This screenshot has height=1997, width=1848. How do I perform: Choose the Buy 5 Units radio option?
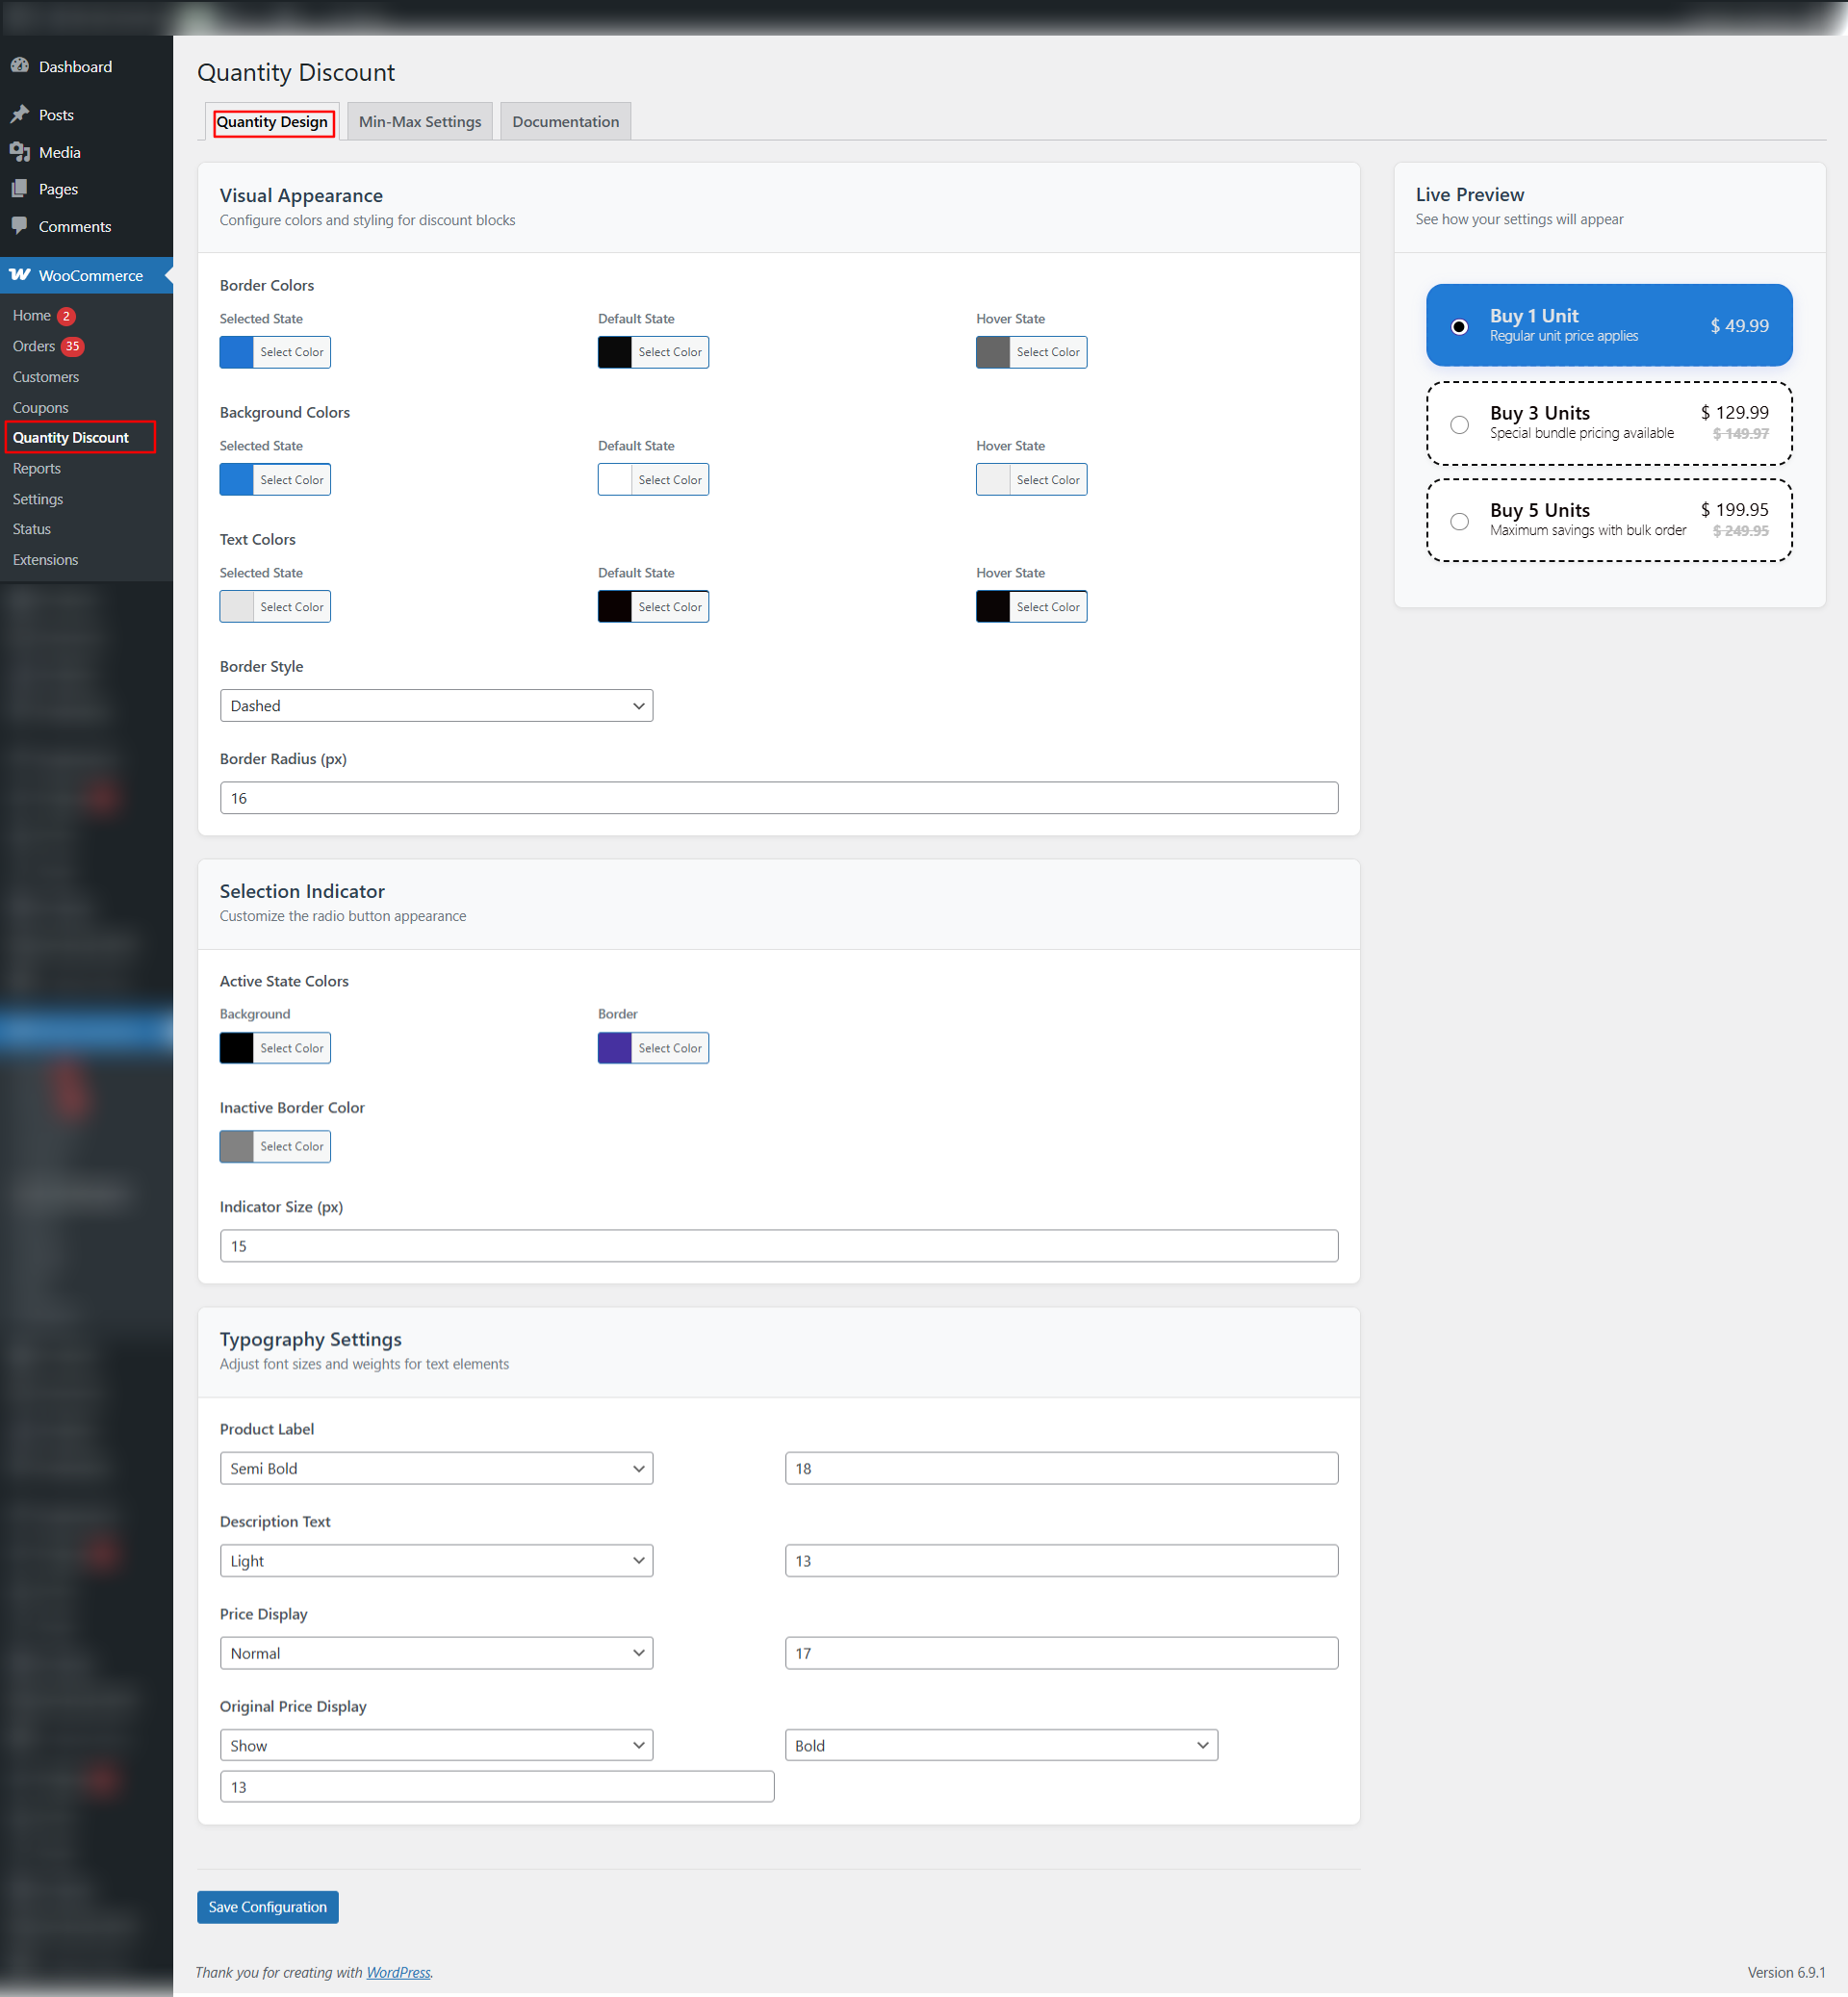(1459, 521)
